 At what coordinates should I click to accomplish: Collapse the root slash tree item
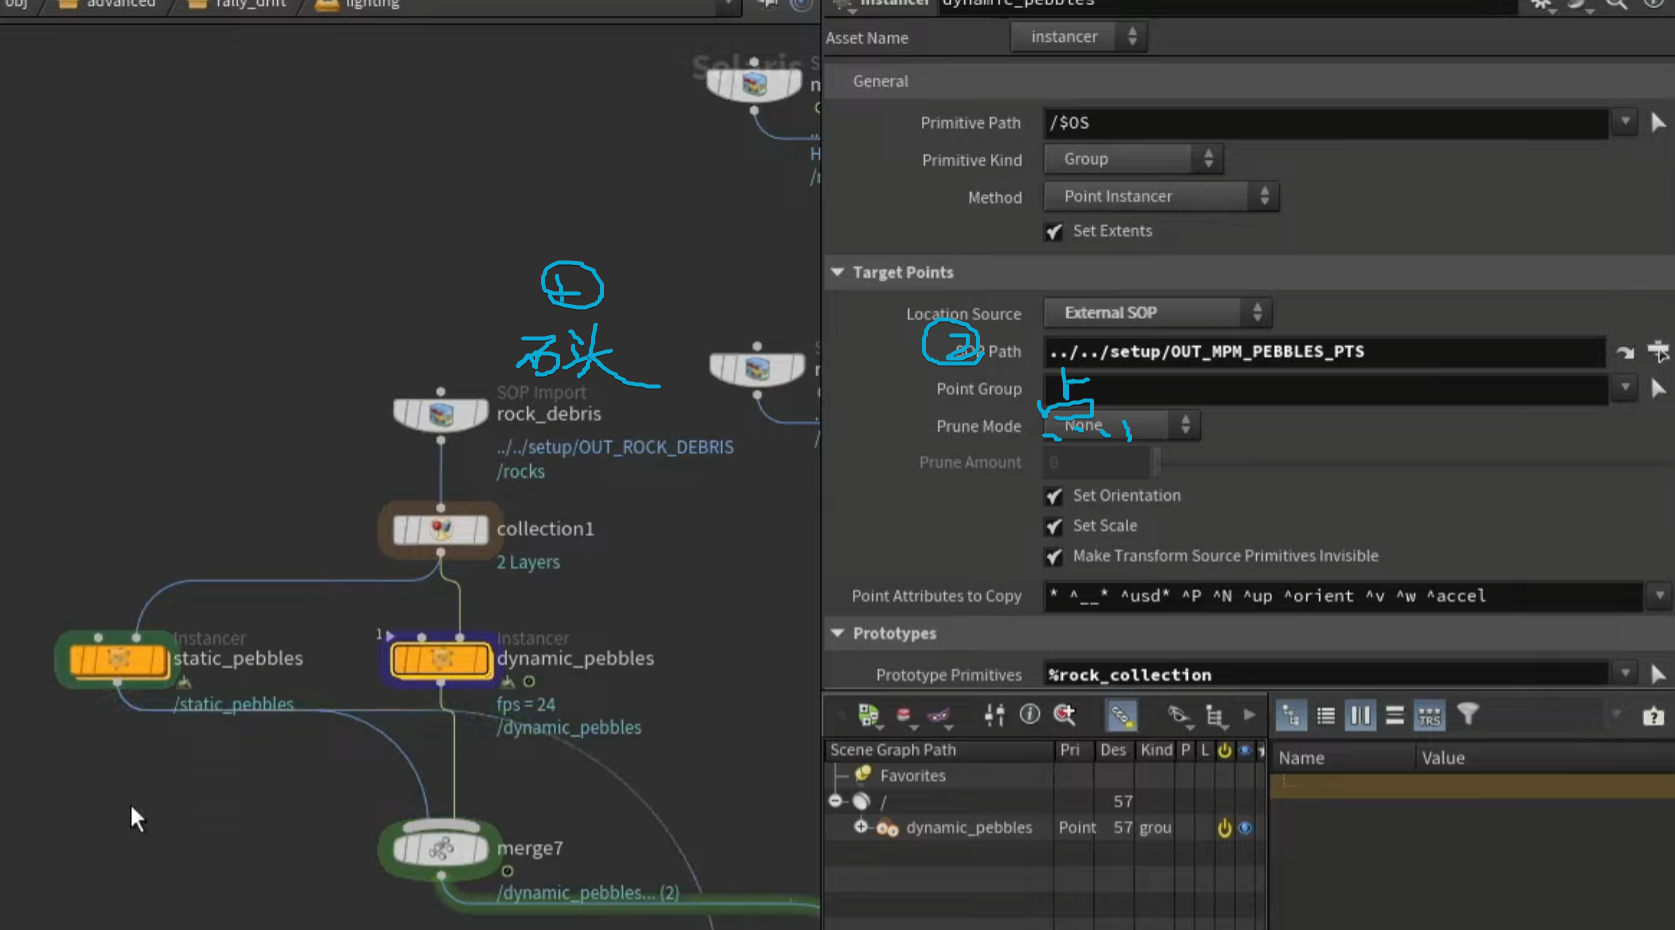tap(836, 801)
